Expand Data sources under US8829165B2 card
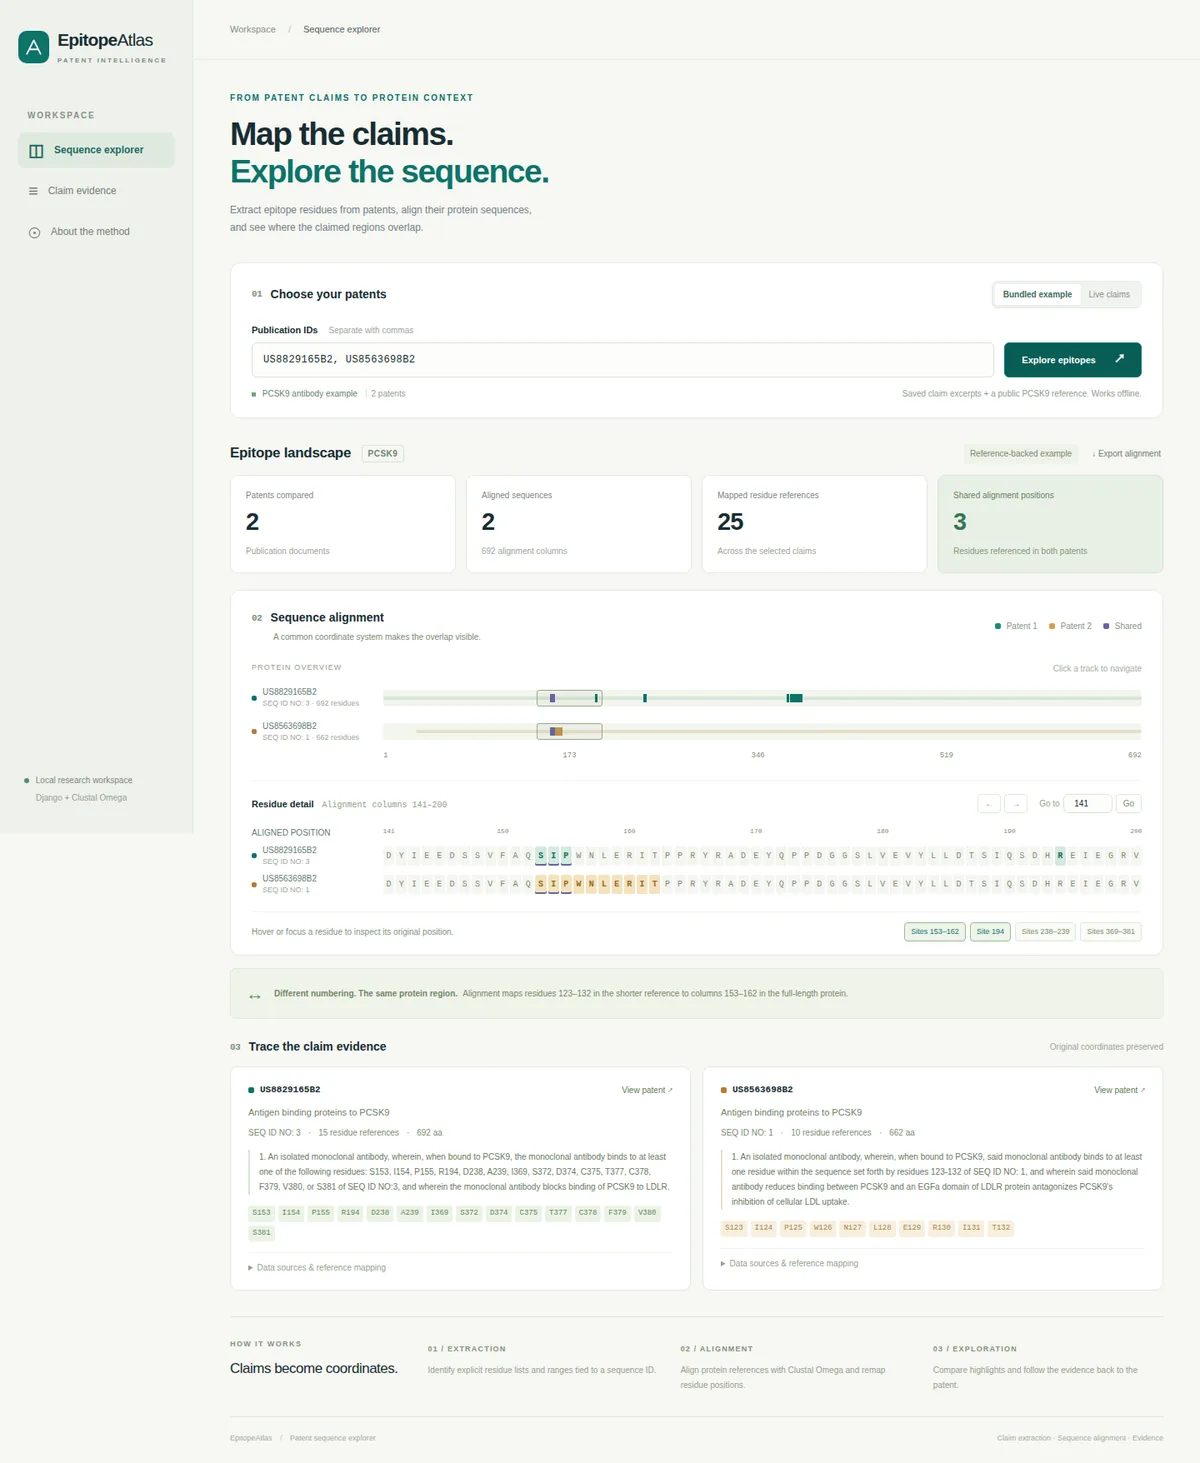Screen dimensions: 1200x1463 pos(317,1267)
